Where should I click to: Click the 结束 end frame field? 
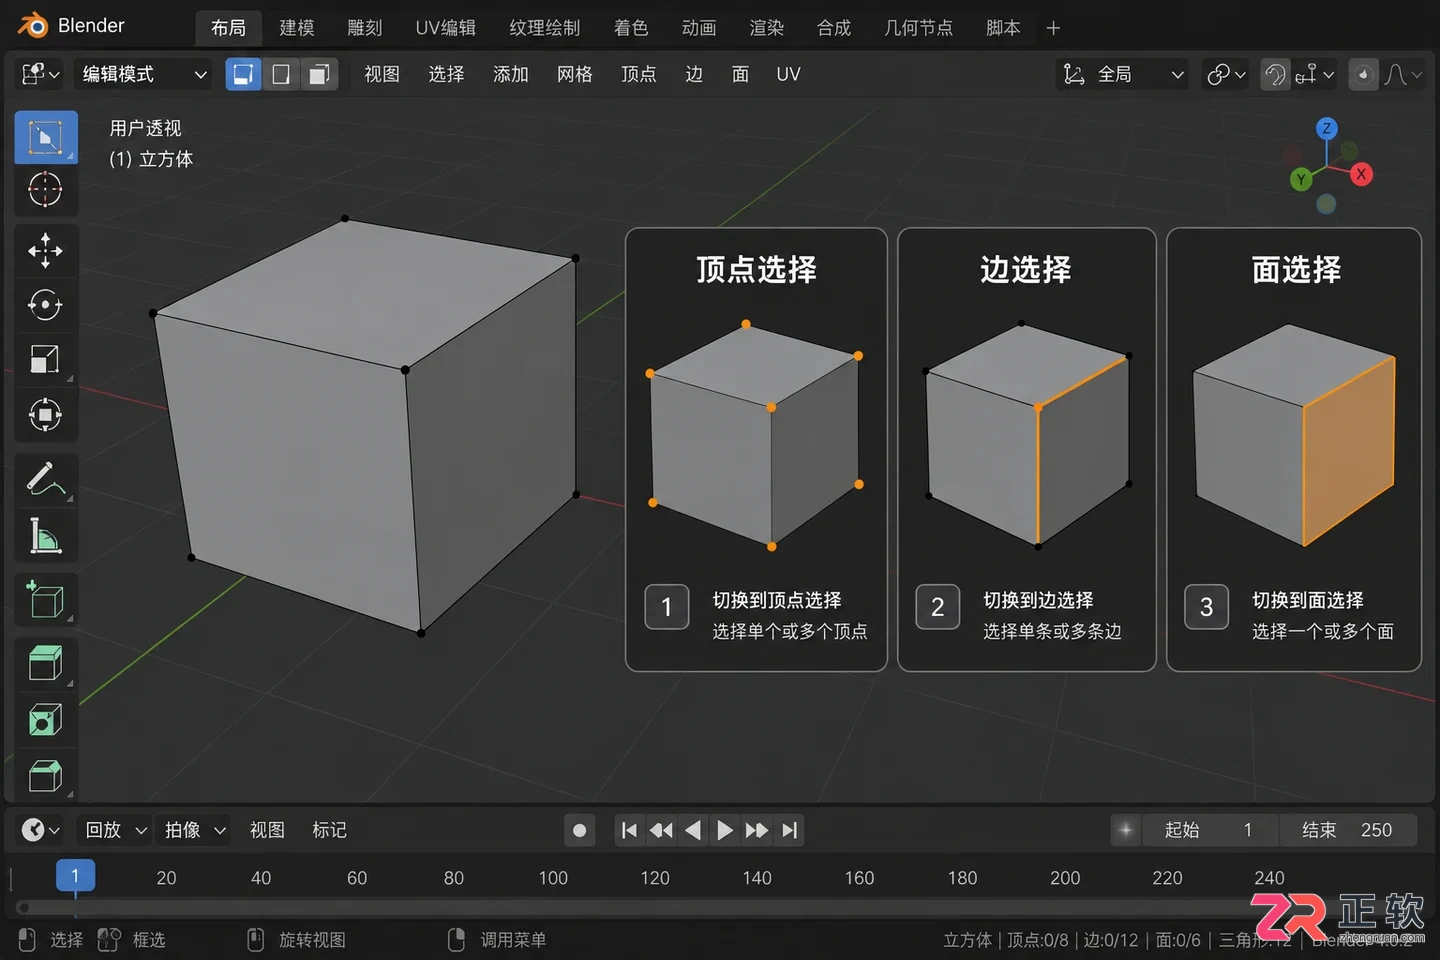[x=1348, y=830]
